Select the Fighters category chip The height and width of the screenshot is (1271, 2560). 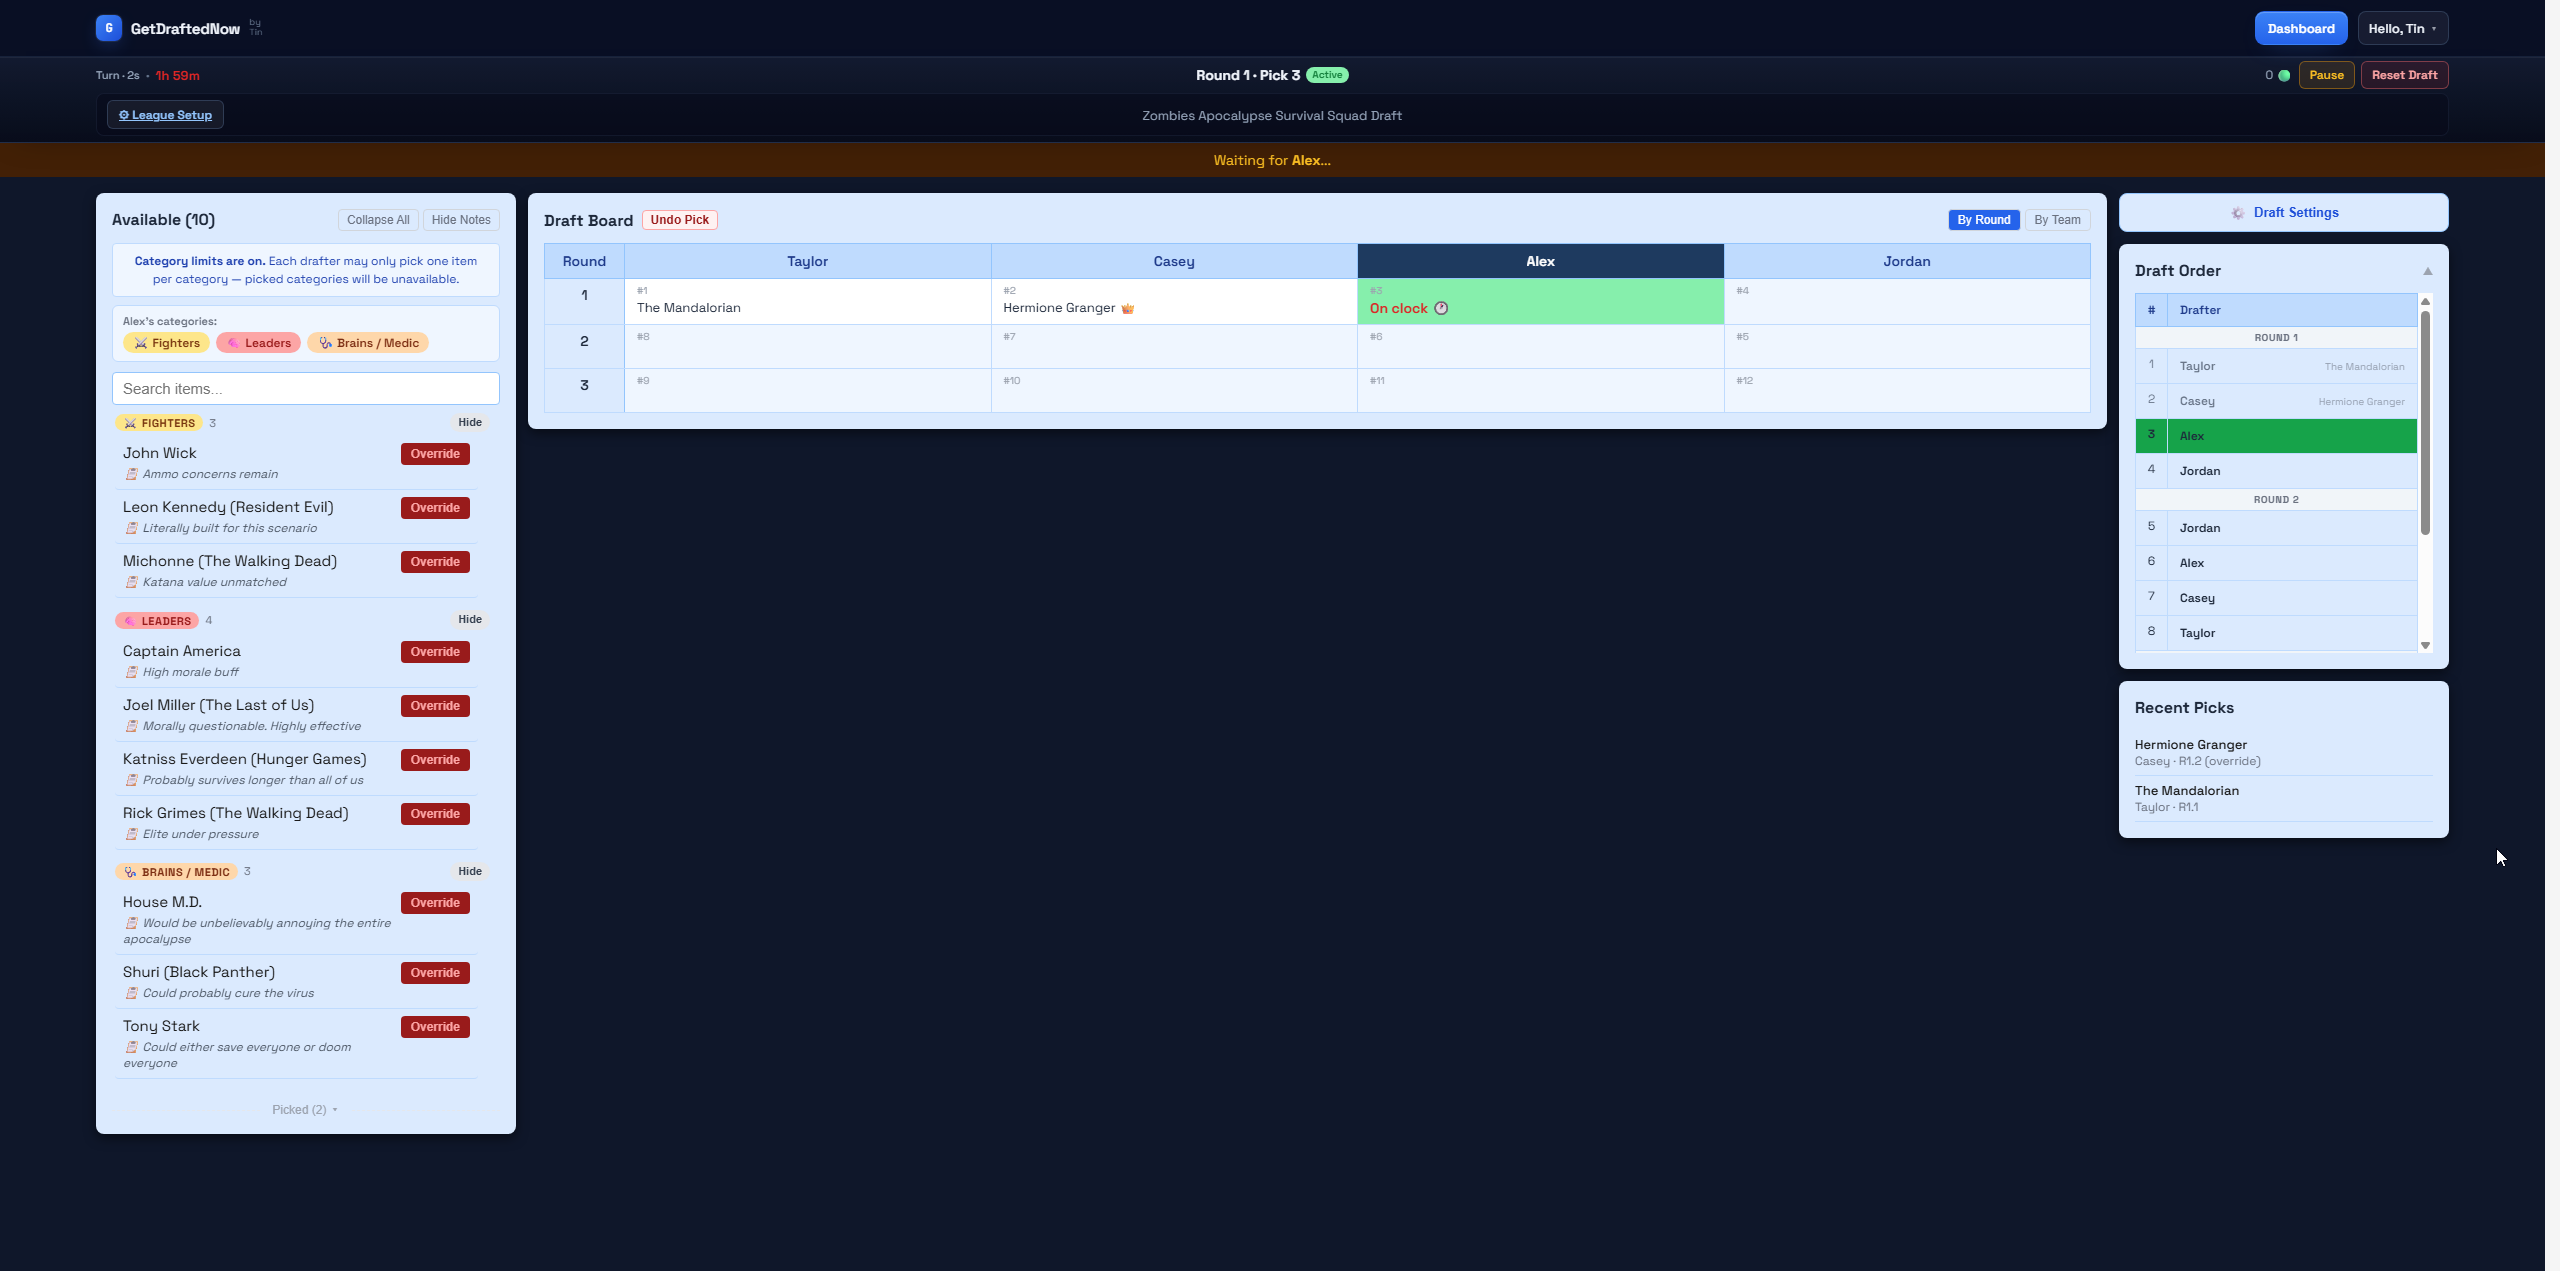pyautogui.click(x=166, y=343)
